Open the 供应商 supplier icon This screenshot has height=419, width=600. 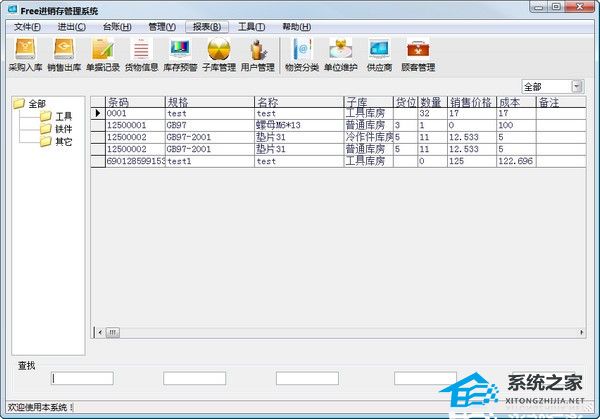pos(379,55)
